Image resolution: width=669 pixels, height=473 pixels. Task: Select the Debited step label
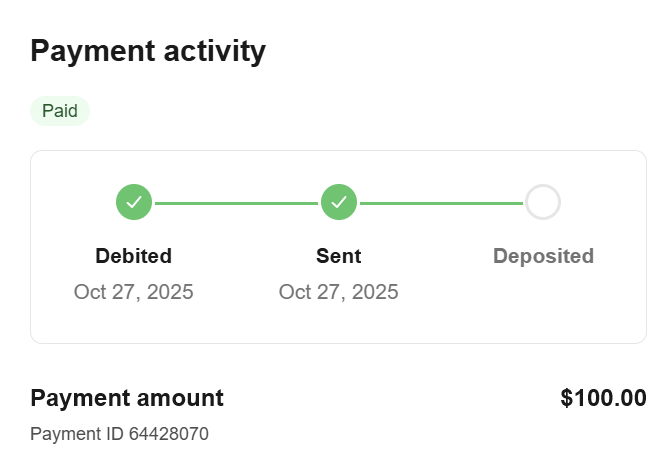point(134,256)
